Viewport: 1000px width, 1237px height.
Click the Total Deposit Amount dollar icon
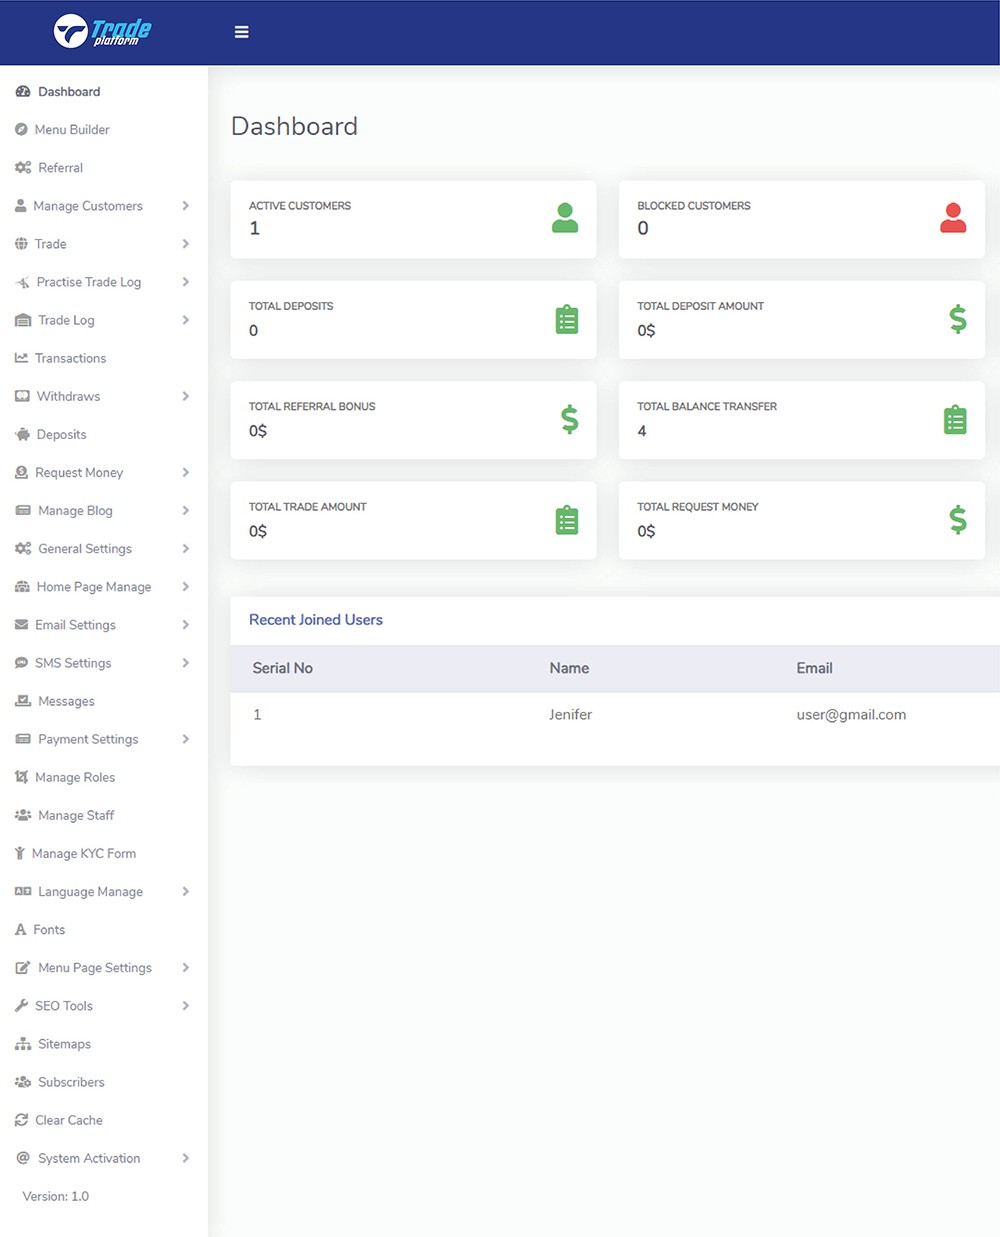[x=957, y=319]
